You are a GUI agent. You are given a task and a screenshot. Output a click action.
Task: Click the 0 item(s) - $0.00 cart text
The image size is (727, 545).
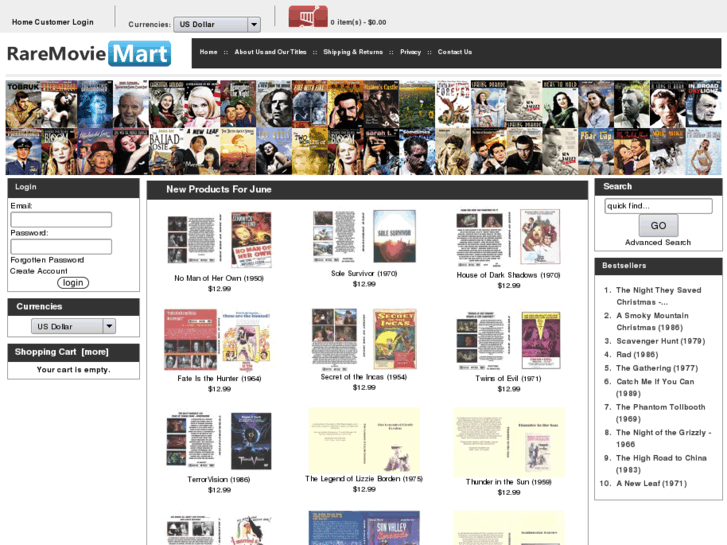(358, 22)
